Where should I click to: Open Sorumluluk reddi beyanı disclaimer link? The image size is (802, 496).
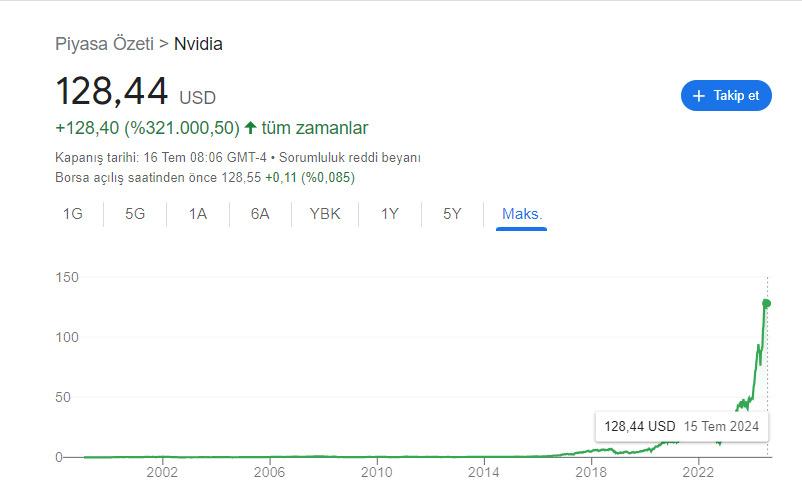350,158
